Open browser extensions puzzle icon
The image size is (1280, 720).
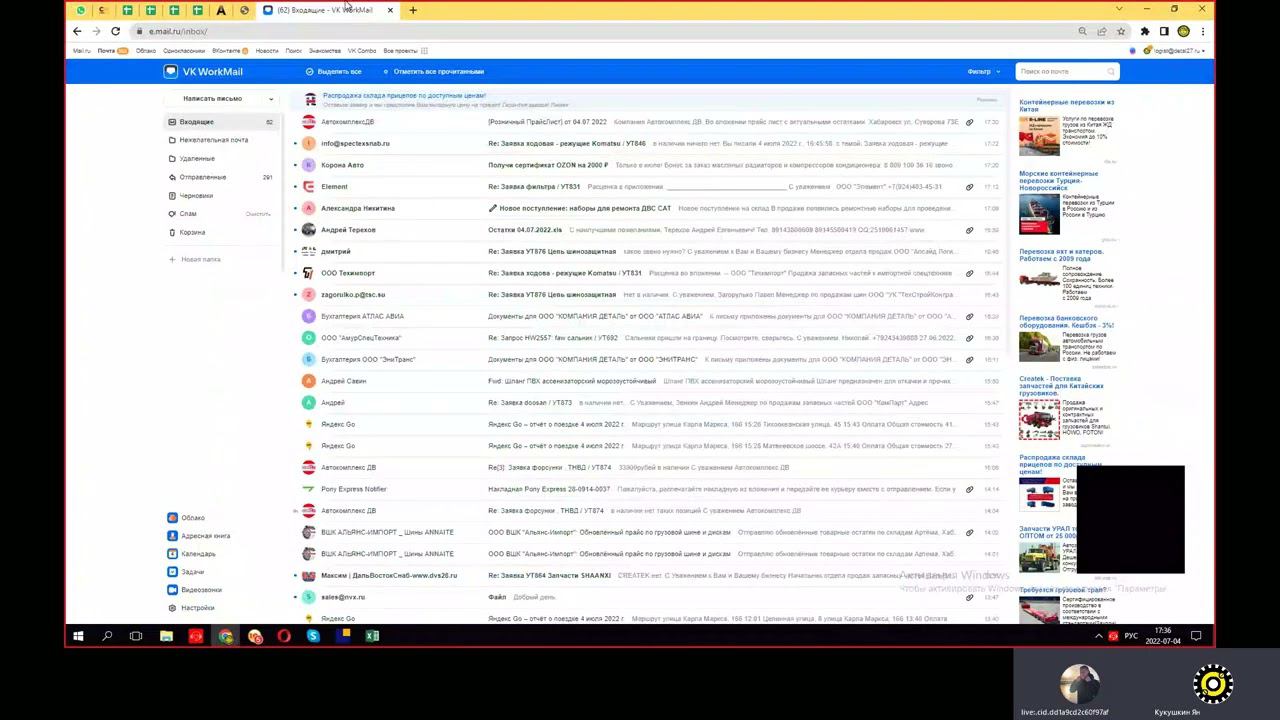(x=1145, y=31)
